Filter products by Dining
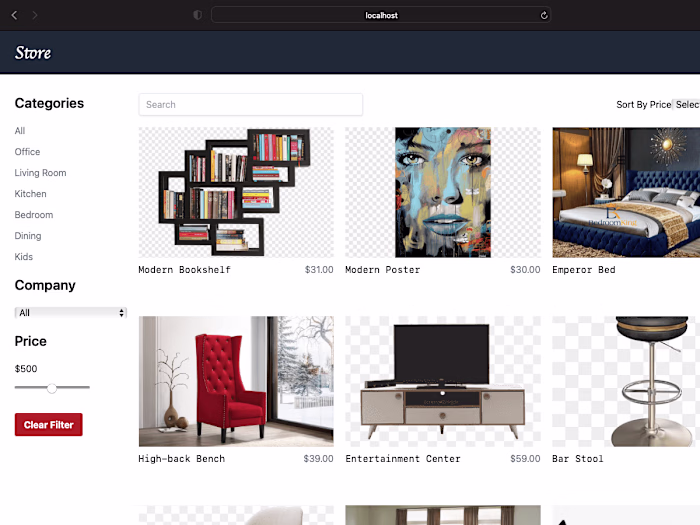The height and width of the screenshot is (525, 700). pos(28,236)
